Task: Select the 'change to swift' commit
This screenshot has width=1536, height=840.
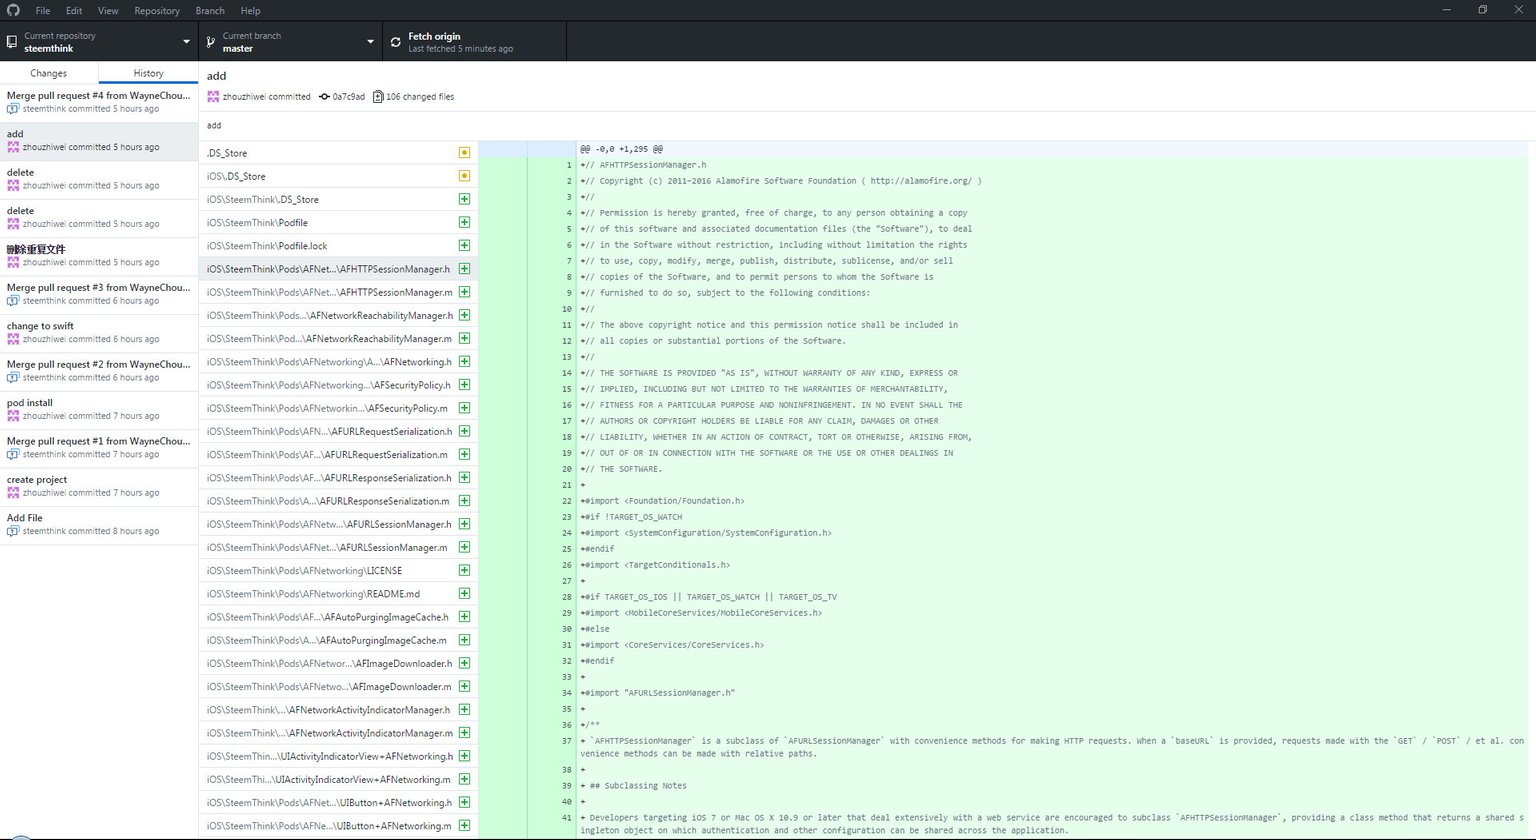Action: tap(99, 333)
